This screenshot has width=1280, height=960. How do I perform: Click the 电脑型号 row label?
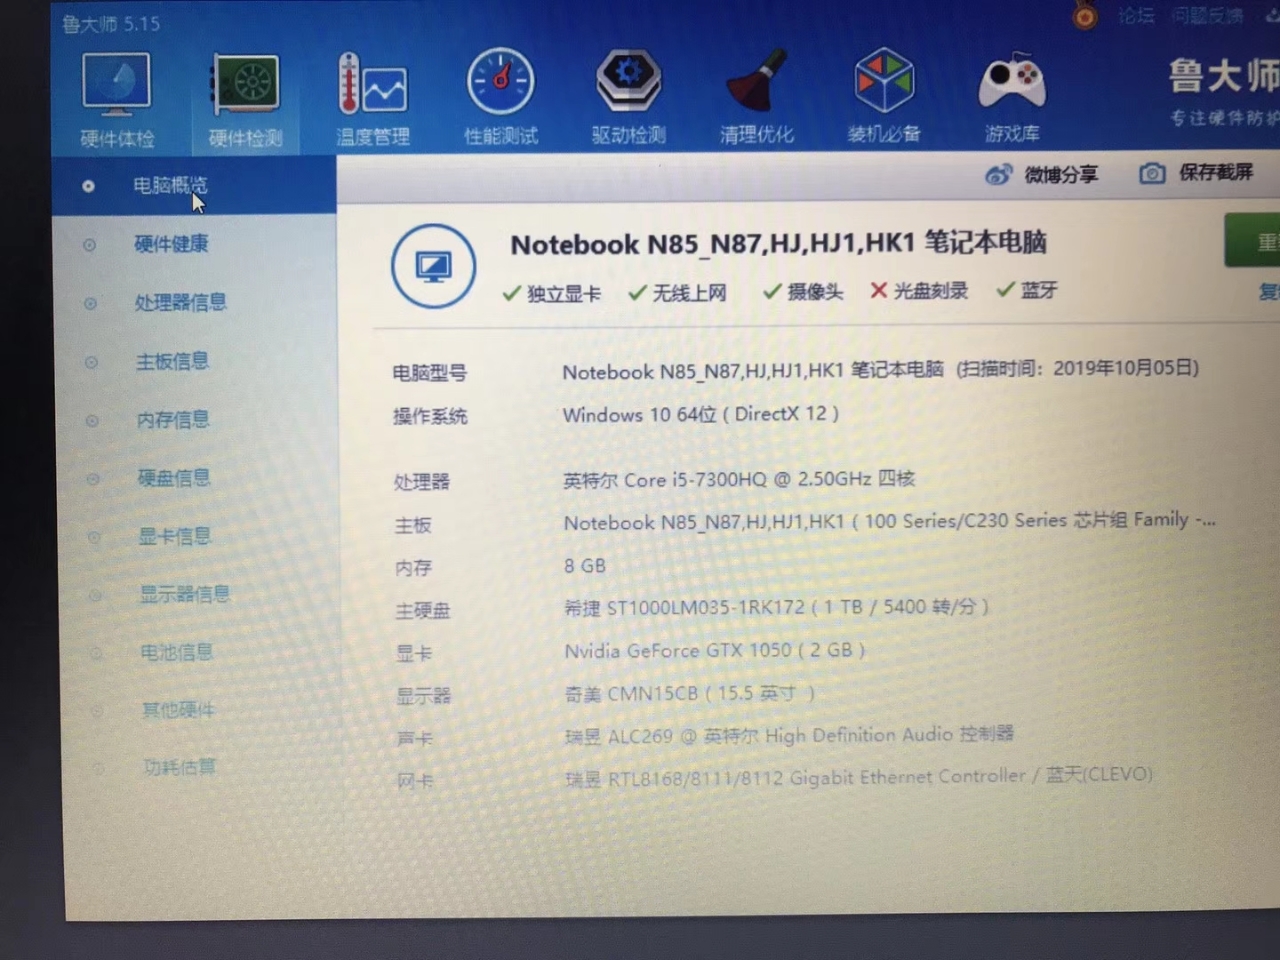pos(429,373)
